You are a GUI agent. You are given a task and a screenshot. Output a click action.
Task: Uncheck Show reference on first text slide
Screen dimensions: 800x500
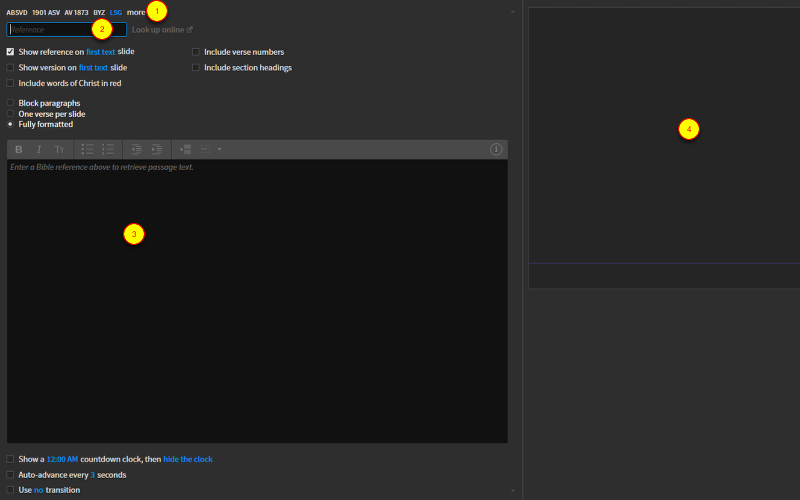point(10,51)
